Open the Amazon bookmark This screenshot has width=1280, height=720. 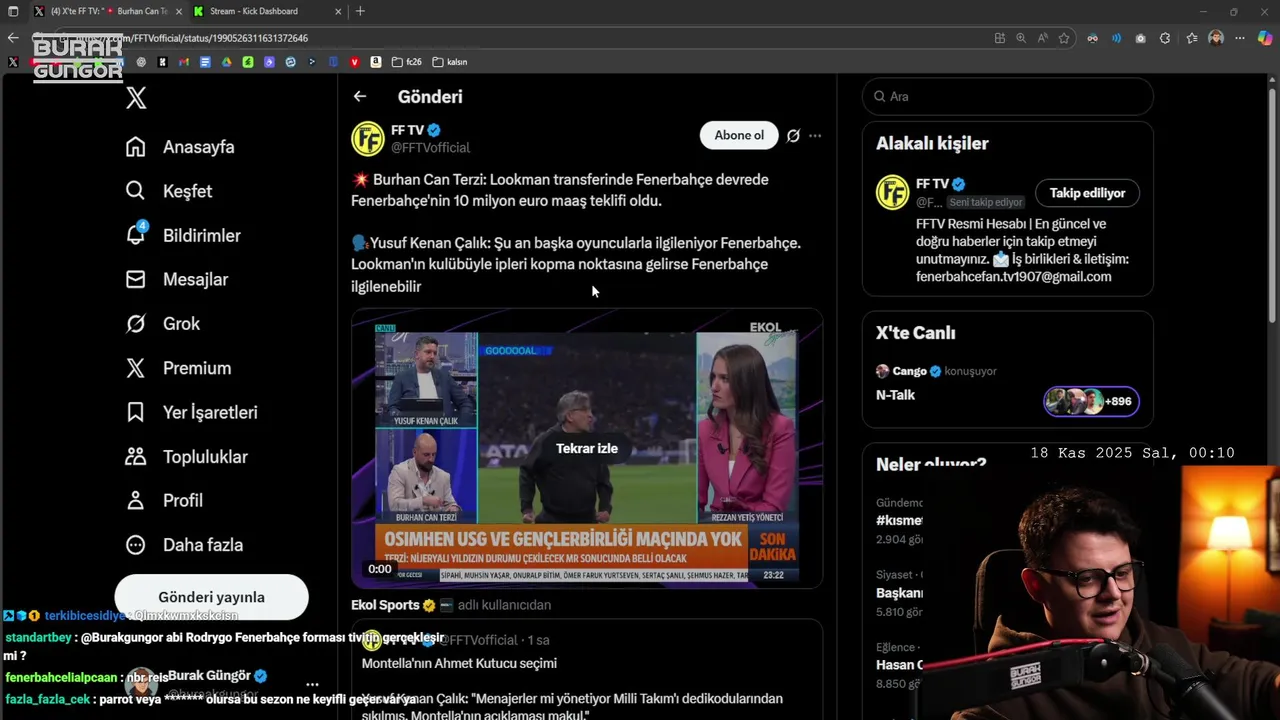coord(376,62)
